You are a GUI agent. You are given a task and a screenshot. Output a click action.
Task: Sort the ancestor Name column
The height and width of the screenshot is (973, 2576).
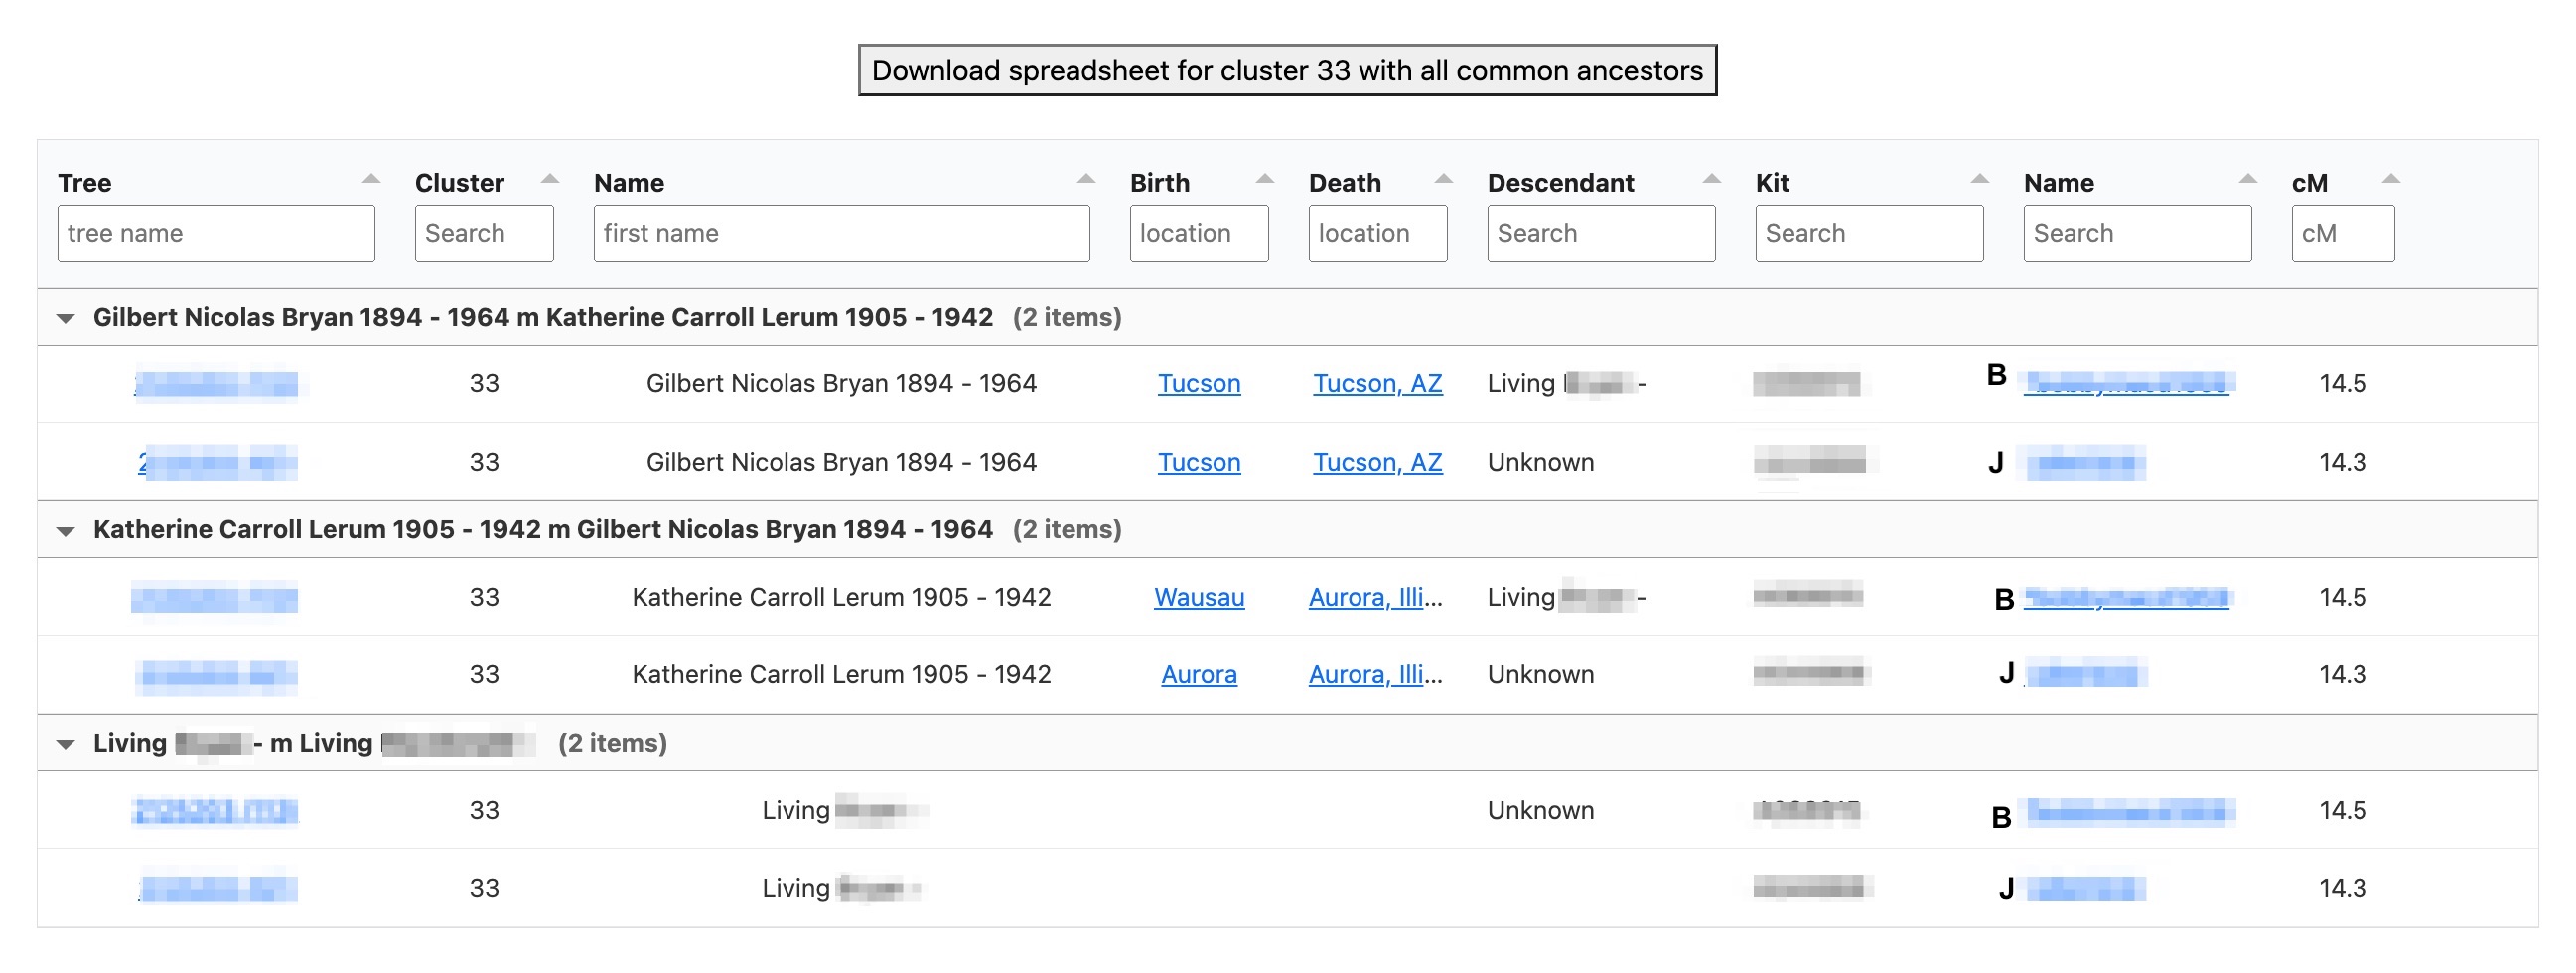click(1085, 178)
